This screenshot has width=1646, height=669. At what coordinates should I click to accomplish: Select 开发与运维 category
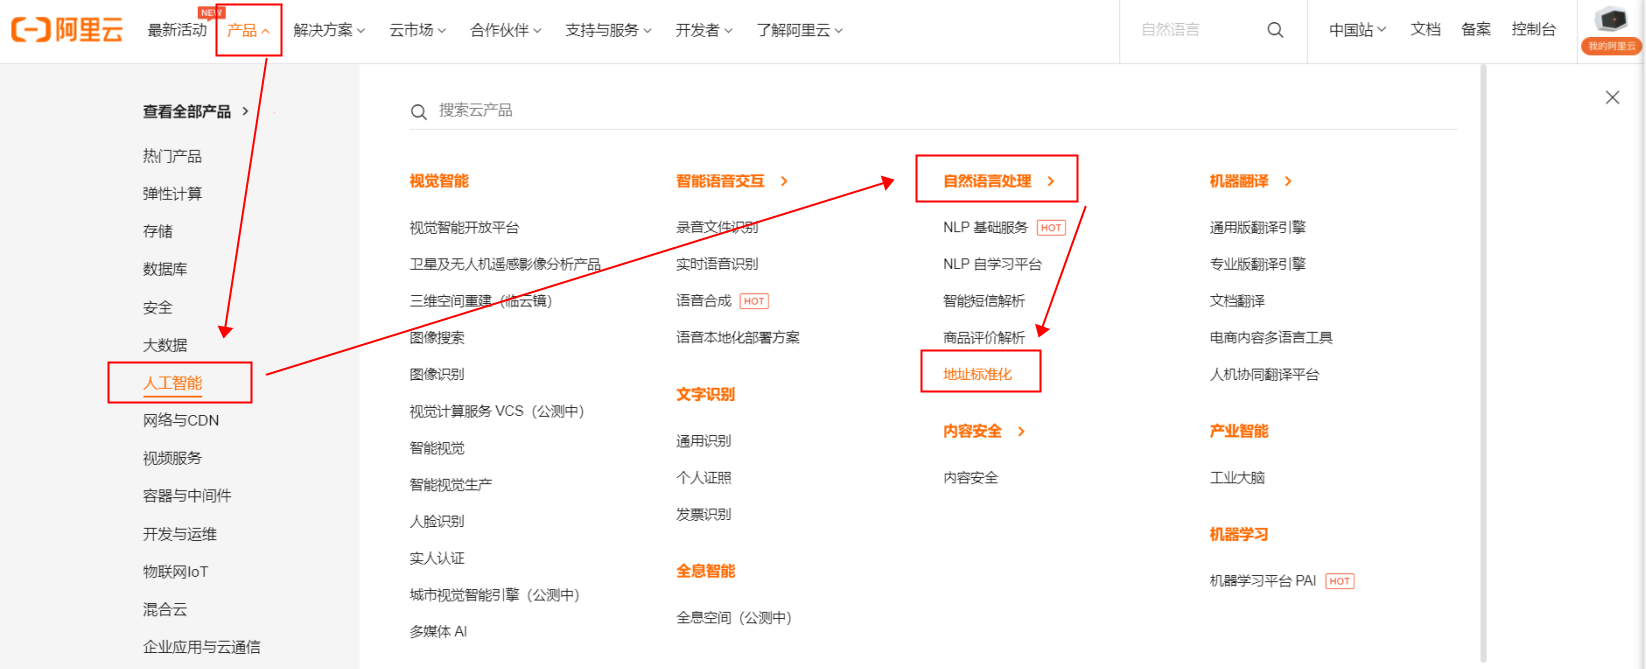[180, 534]
